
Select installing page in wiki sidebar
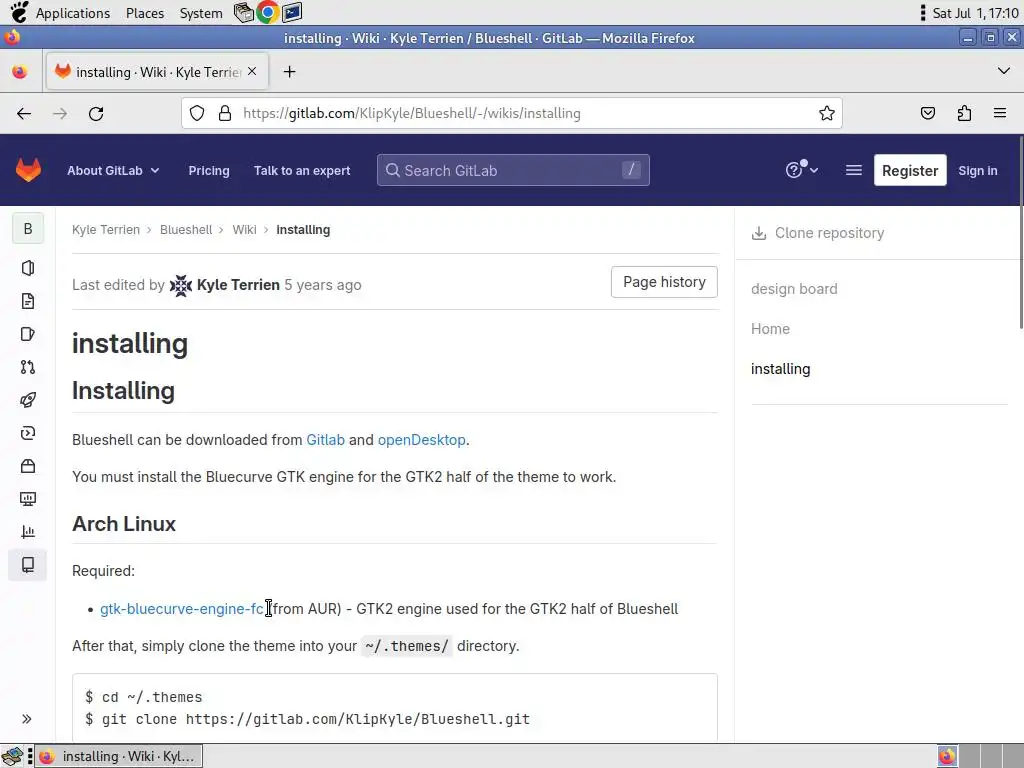click(780, 369)
